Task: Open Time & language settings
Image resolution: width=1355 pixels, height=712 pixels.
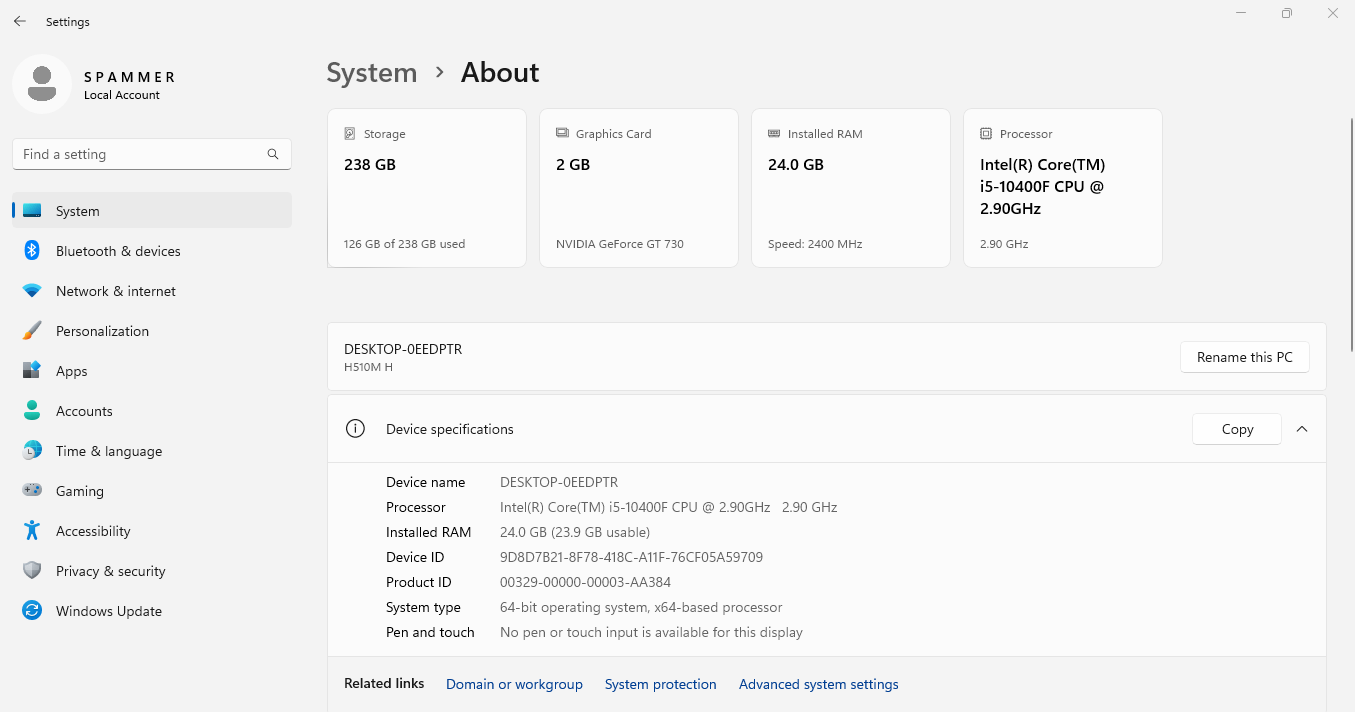Action: [x=152, y=451]
